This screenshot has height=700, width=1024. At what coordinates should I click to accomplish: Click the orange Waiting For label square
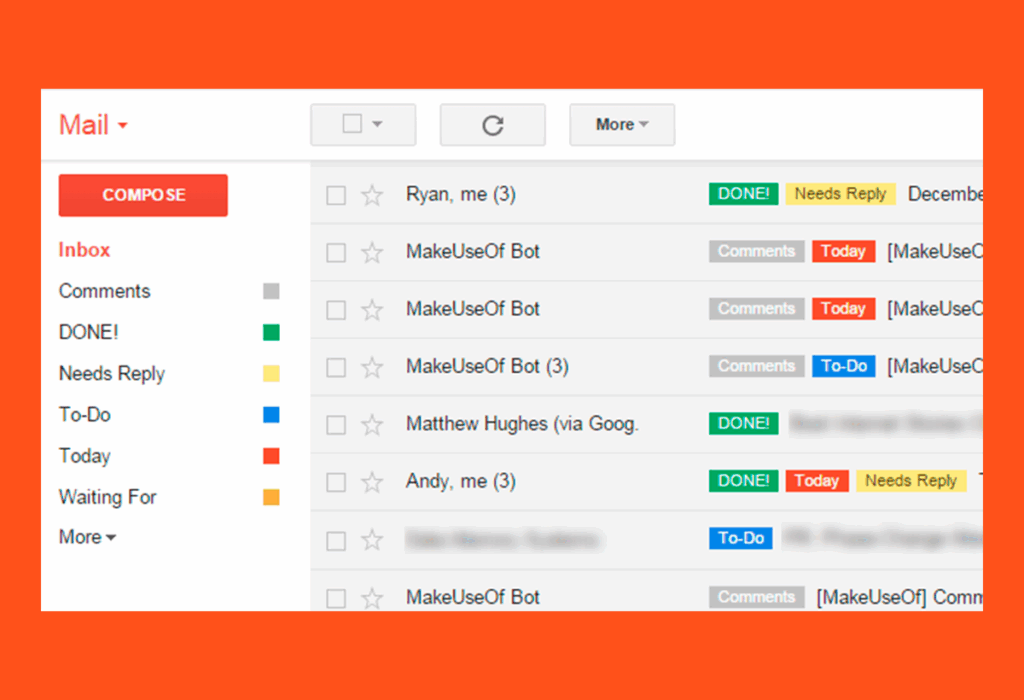coord(271,497)
